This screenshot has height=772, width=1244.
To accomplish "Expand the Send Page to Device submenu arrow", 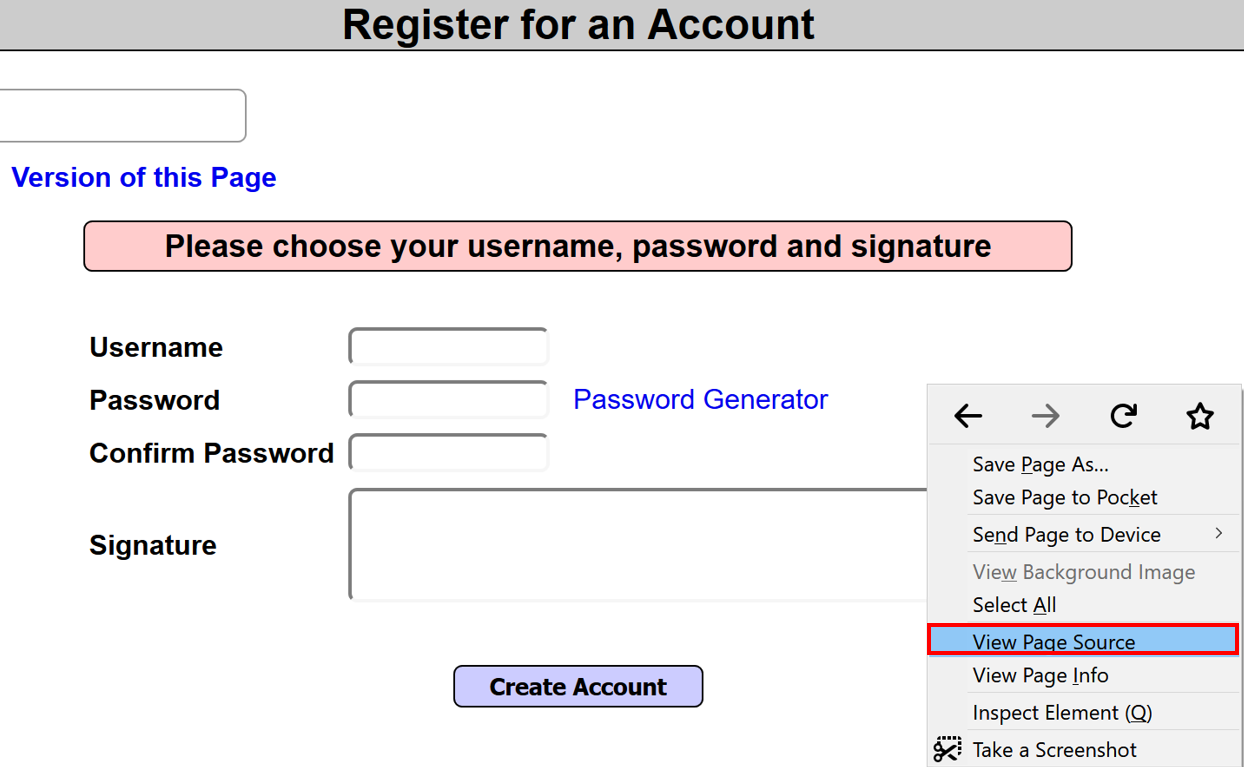I will [x=1218, y=534].
